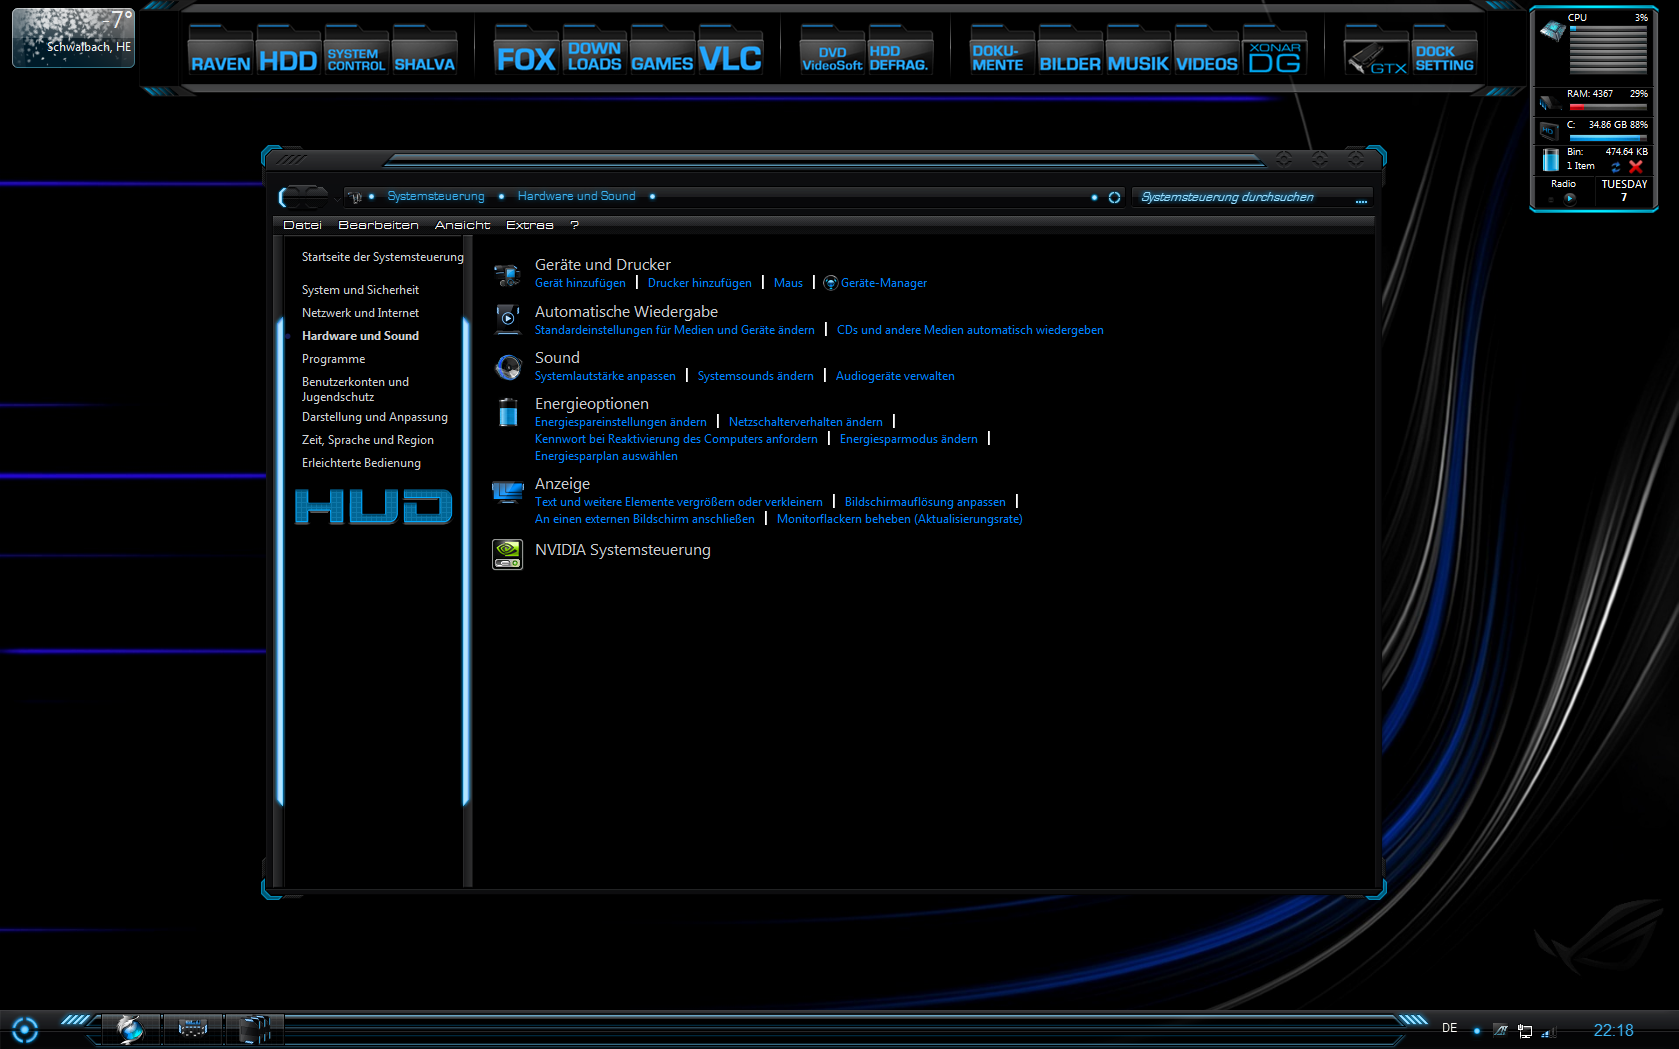This screenshot has width=1679, height=1049.
Task: Open Erleichterte Bedienung
Action: pos(361,463)
